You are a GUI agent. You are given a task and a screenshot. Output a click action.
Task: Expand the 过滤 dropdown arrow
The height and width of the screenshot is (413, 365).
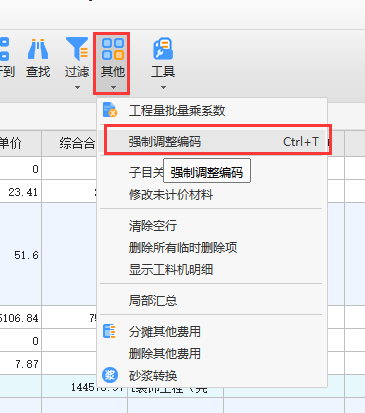tap(77, 88)
